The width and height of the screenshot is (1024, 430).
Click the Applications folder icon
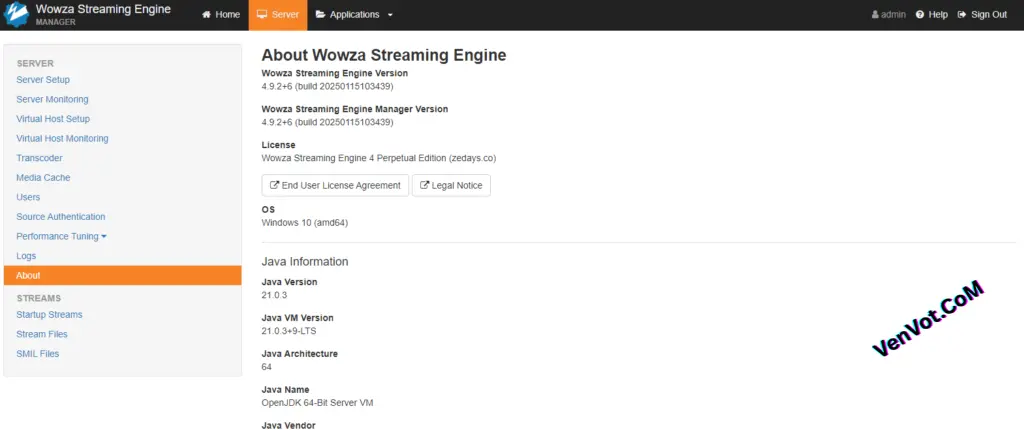tap(321, 14)
